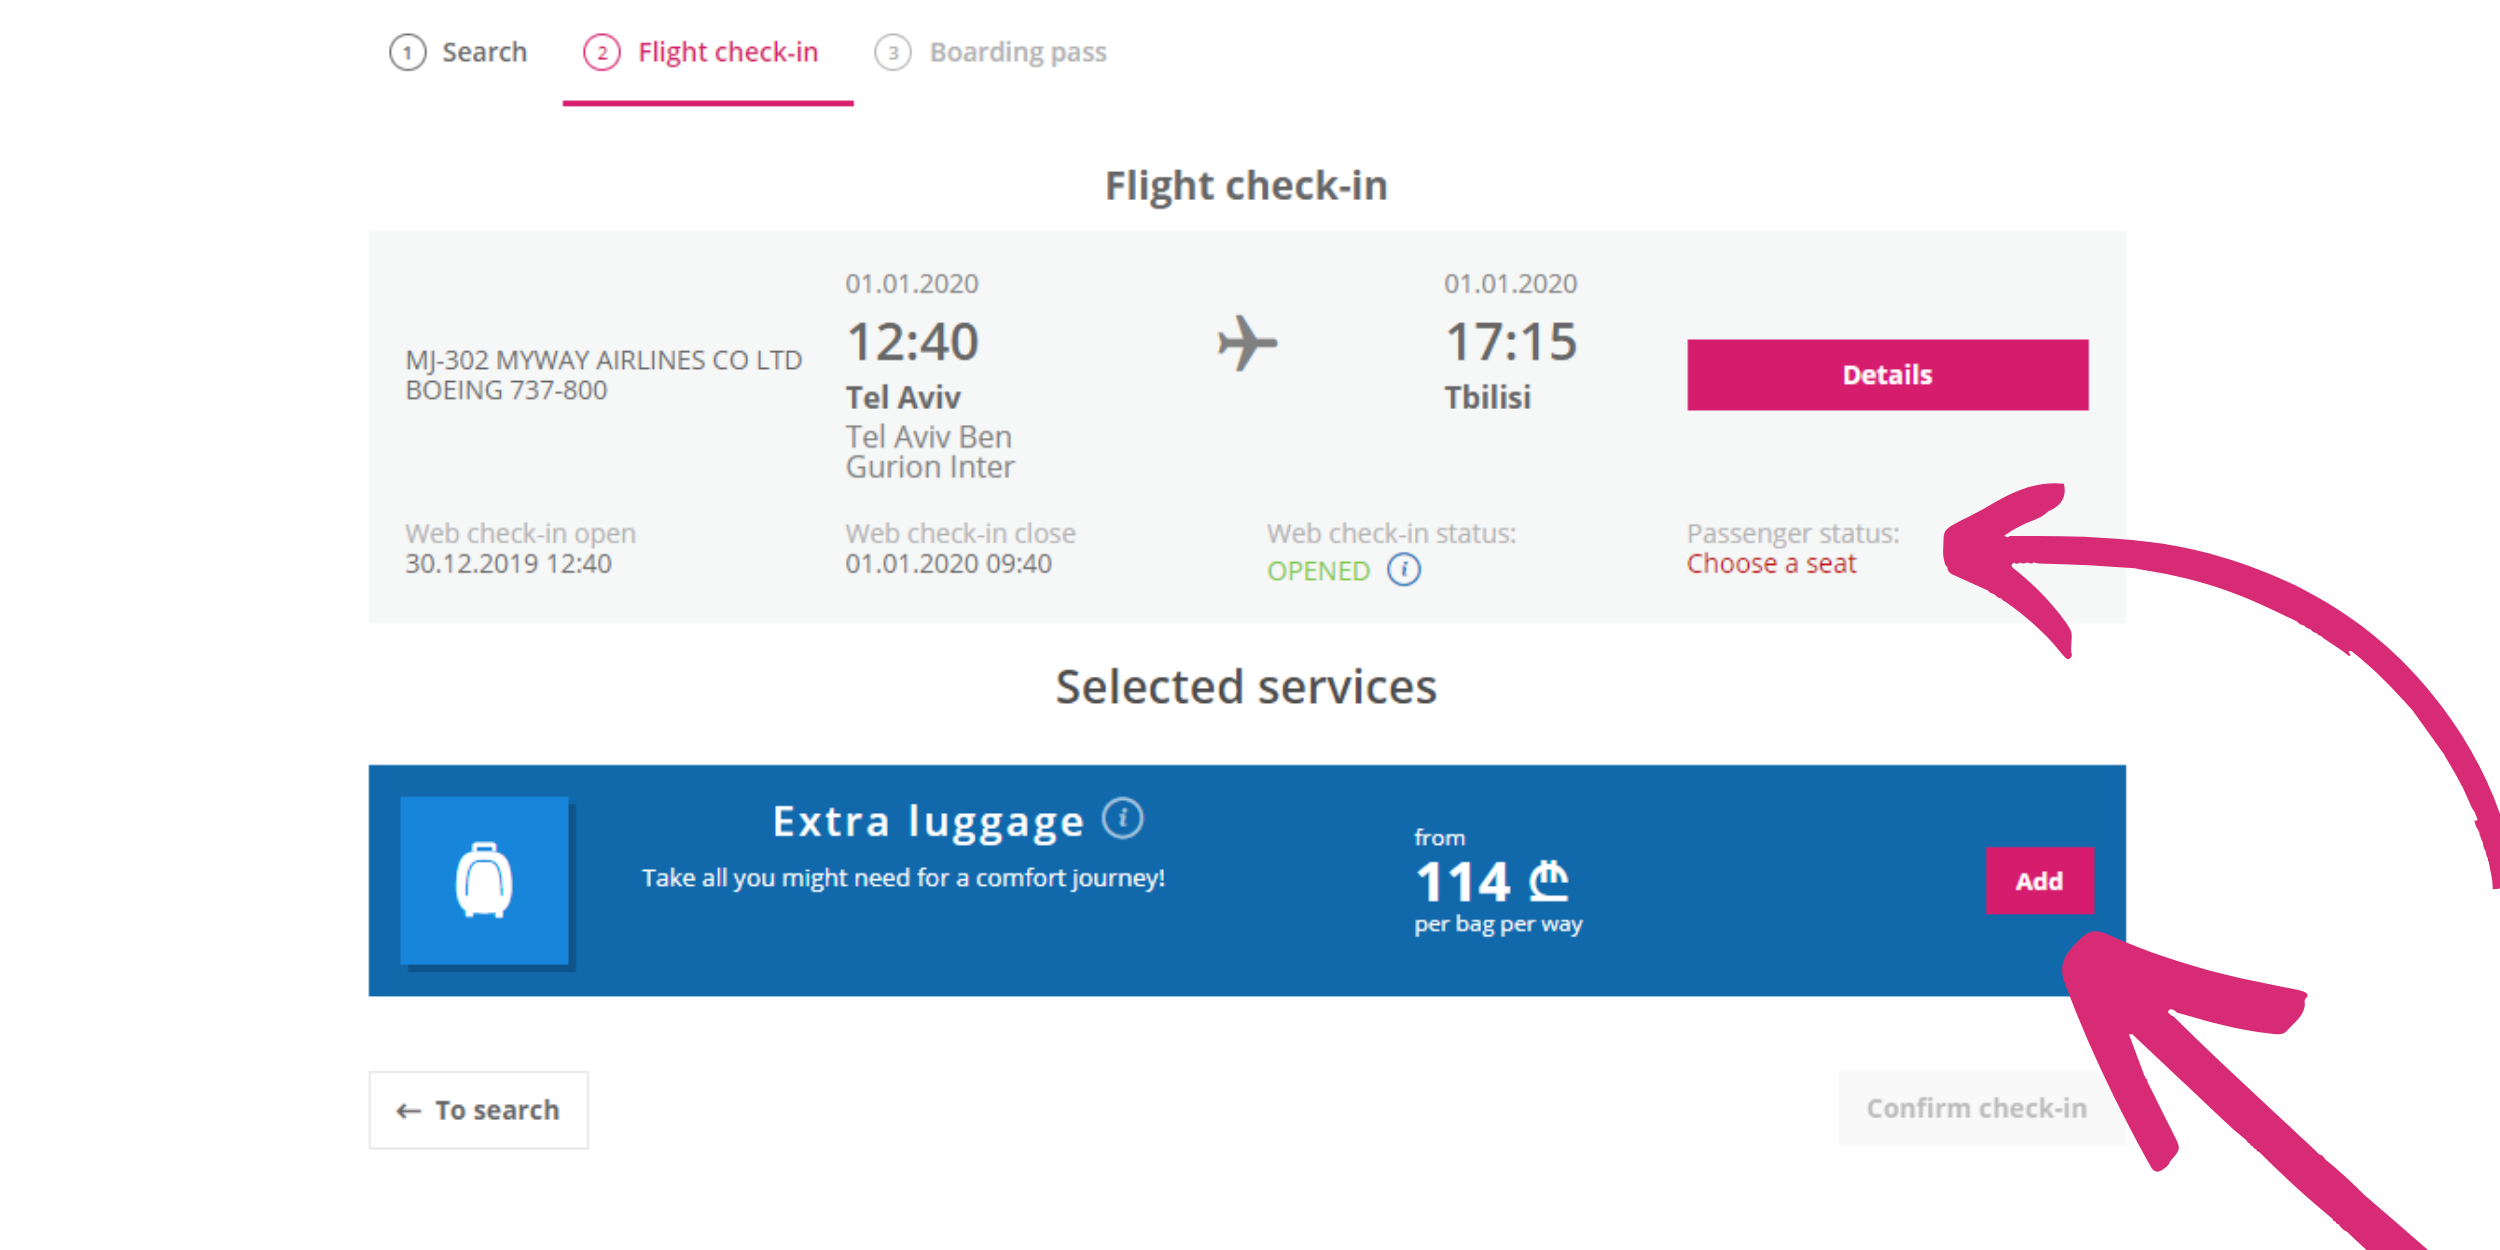The image size is (2500, 1250).
Task: Click the left arrow in To search
Action: click(x=408, y=1111)
